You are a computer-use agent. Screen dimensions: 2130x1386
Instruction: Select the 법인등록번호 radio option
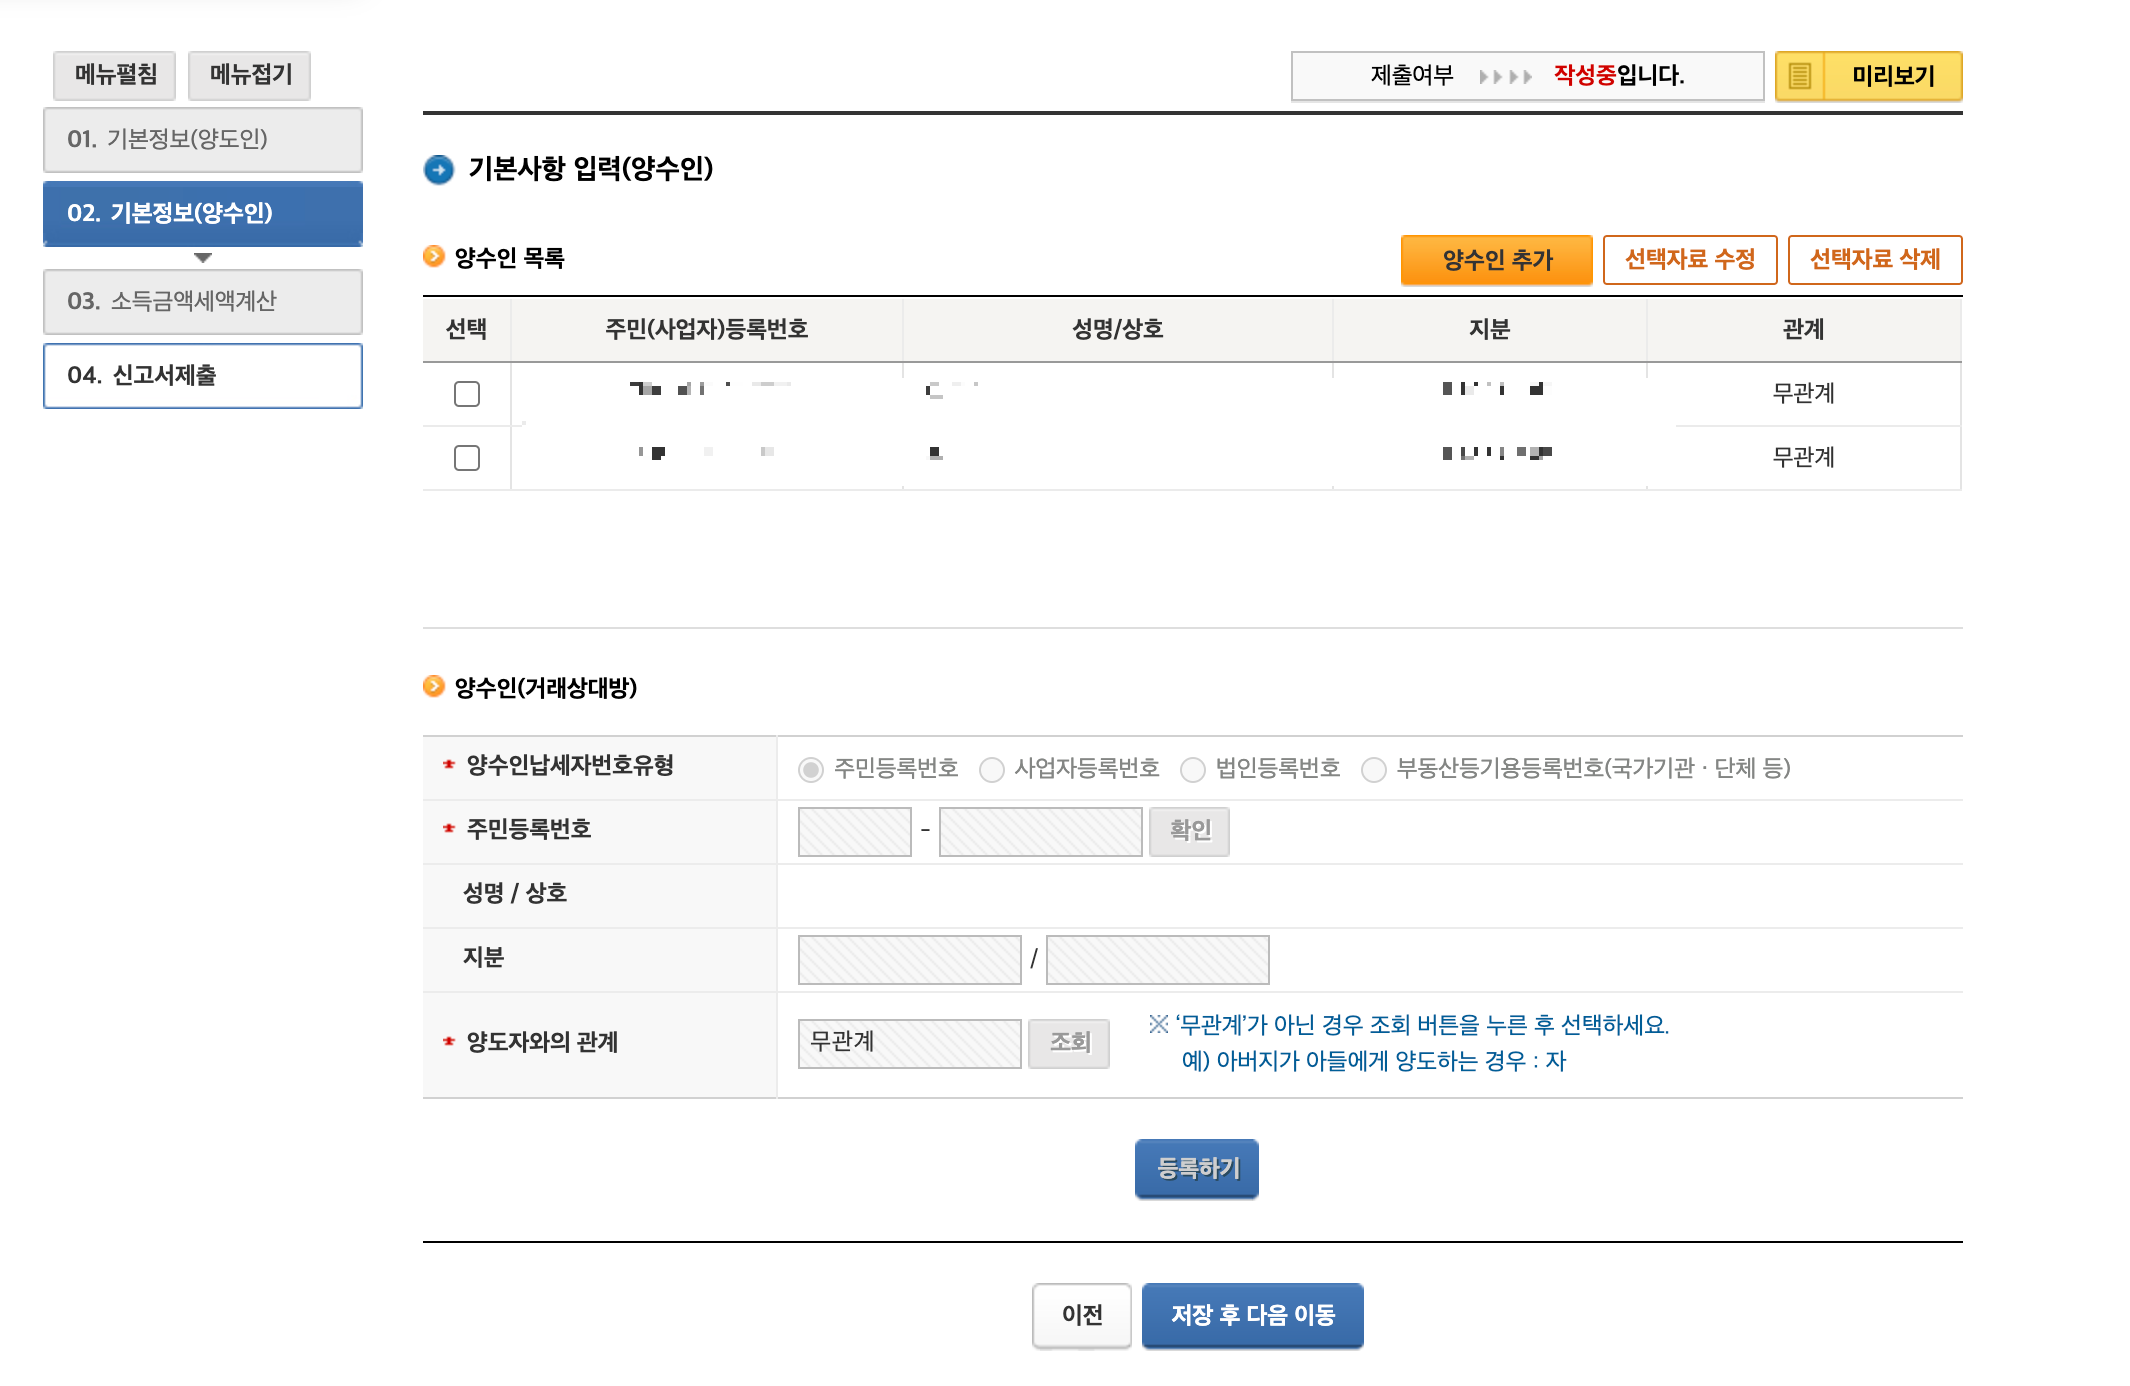pos(1193,769)
